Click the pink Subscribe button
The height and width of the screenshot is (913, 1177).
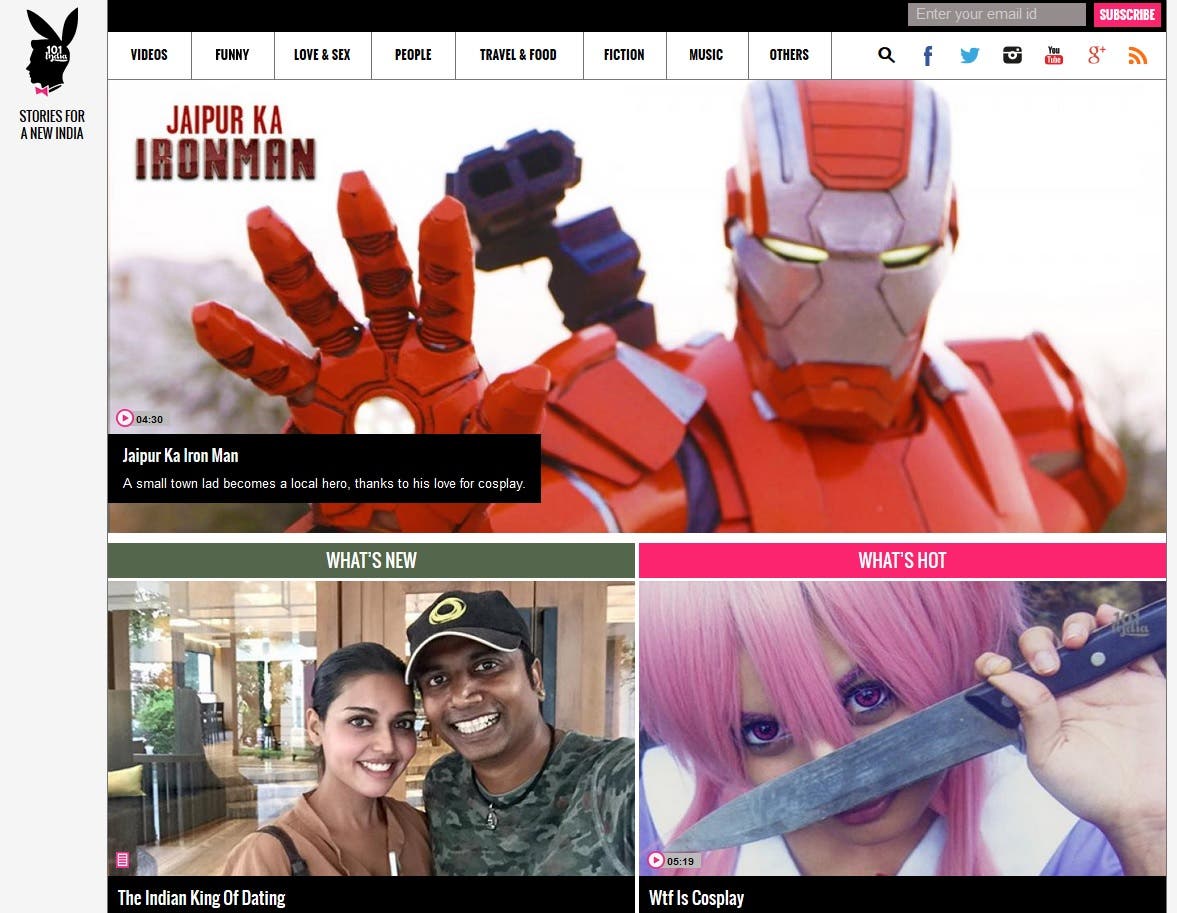point(1127,14)
